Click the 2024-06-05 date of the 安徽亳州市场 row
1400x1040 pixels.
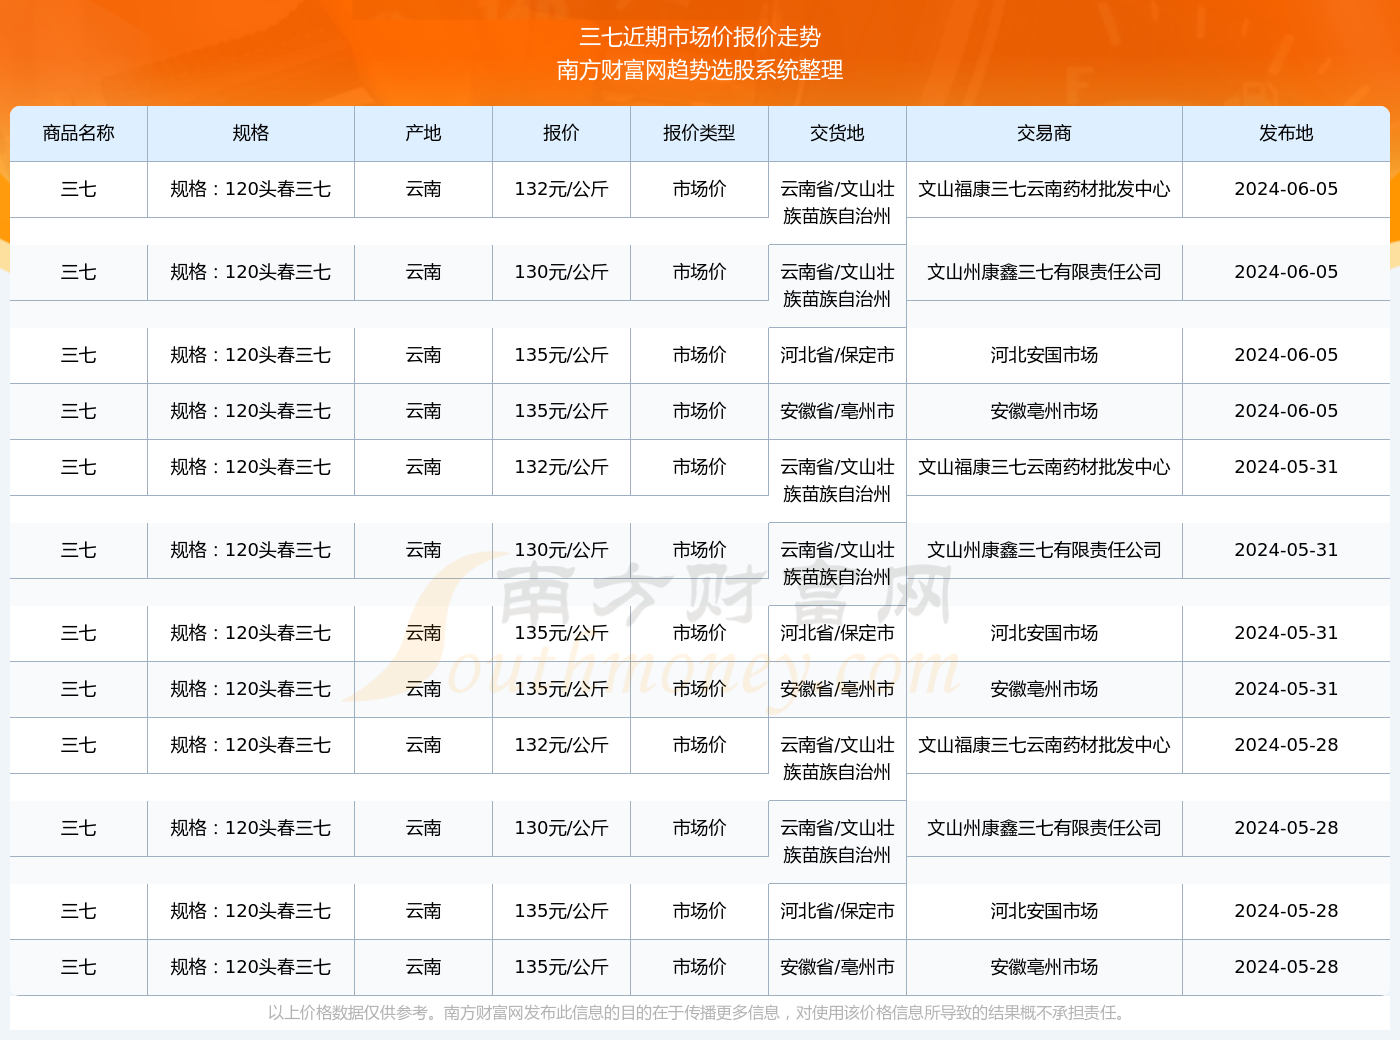[x=1286, y=411]
